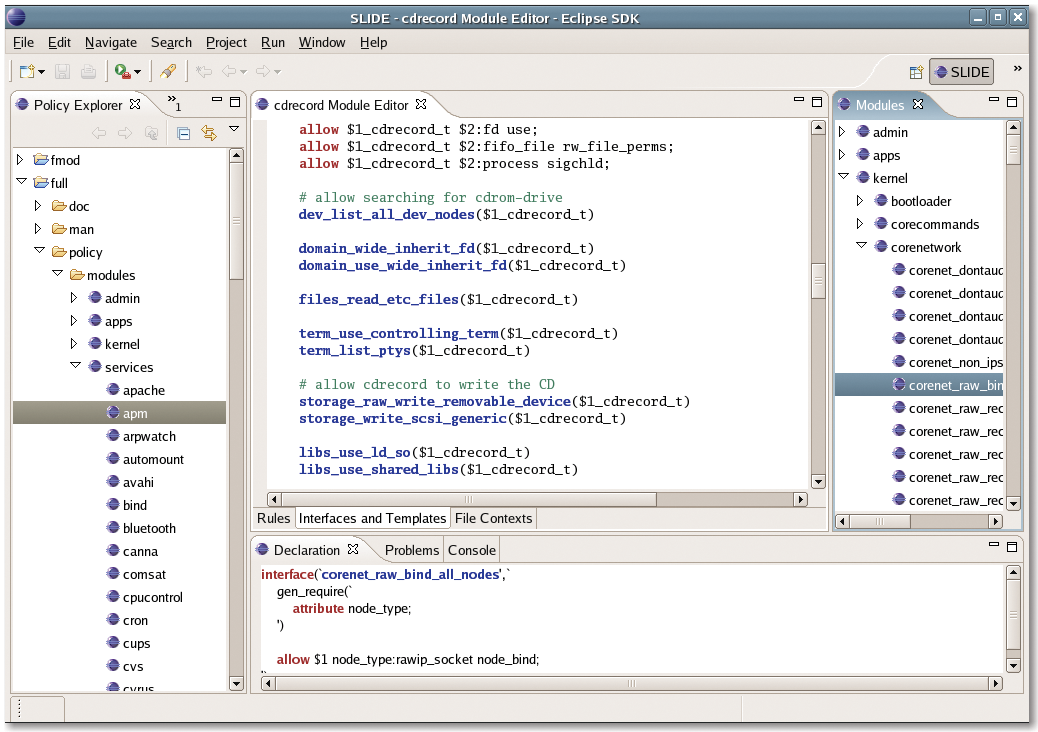Maximize the Policy Explorer panel

click(x=235, y=102)
